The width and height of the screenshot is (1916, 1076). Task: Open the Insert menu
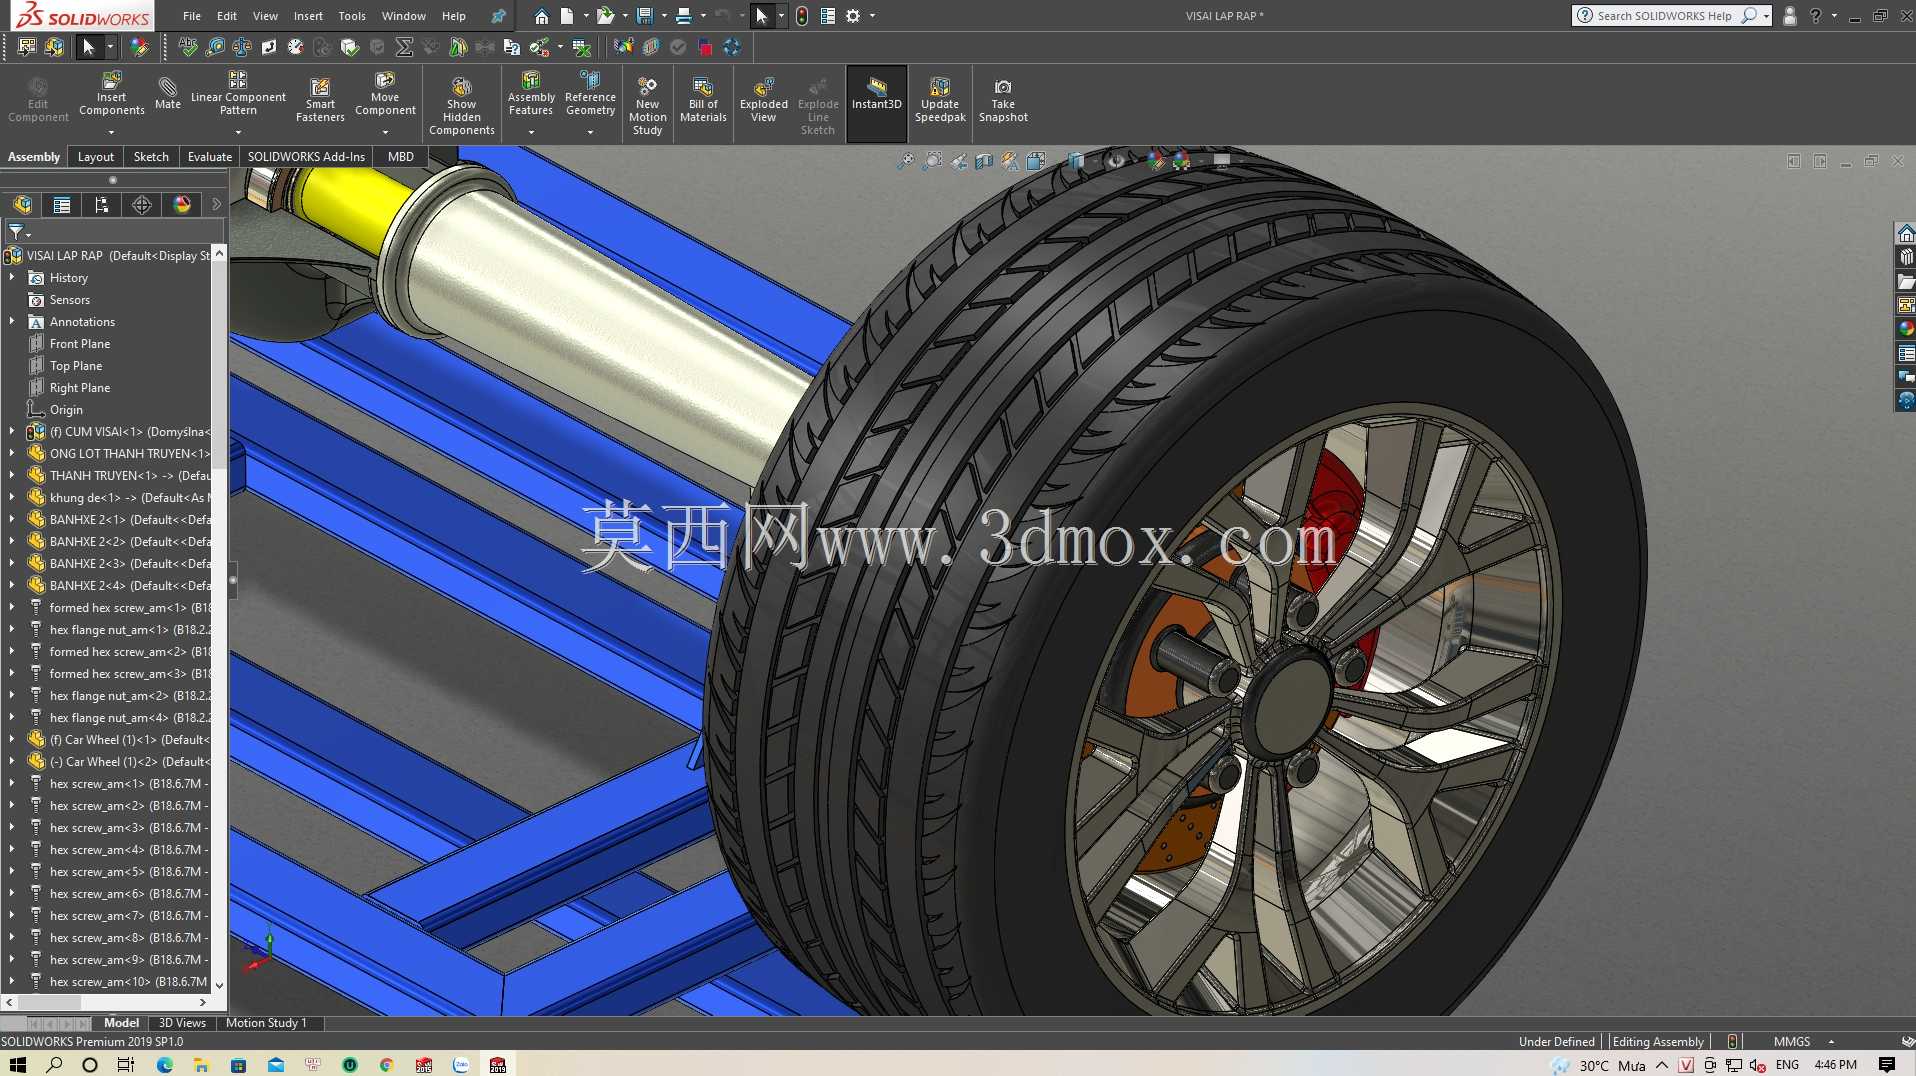click(x=308, y=16)
